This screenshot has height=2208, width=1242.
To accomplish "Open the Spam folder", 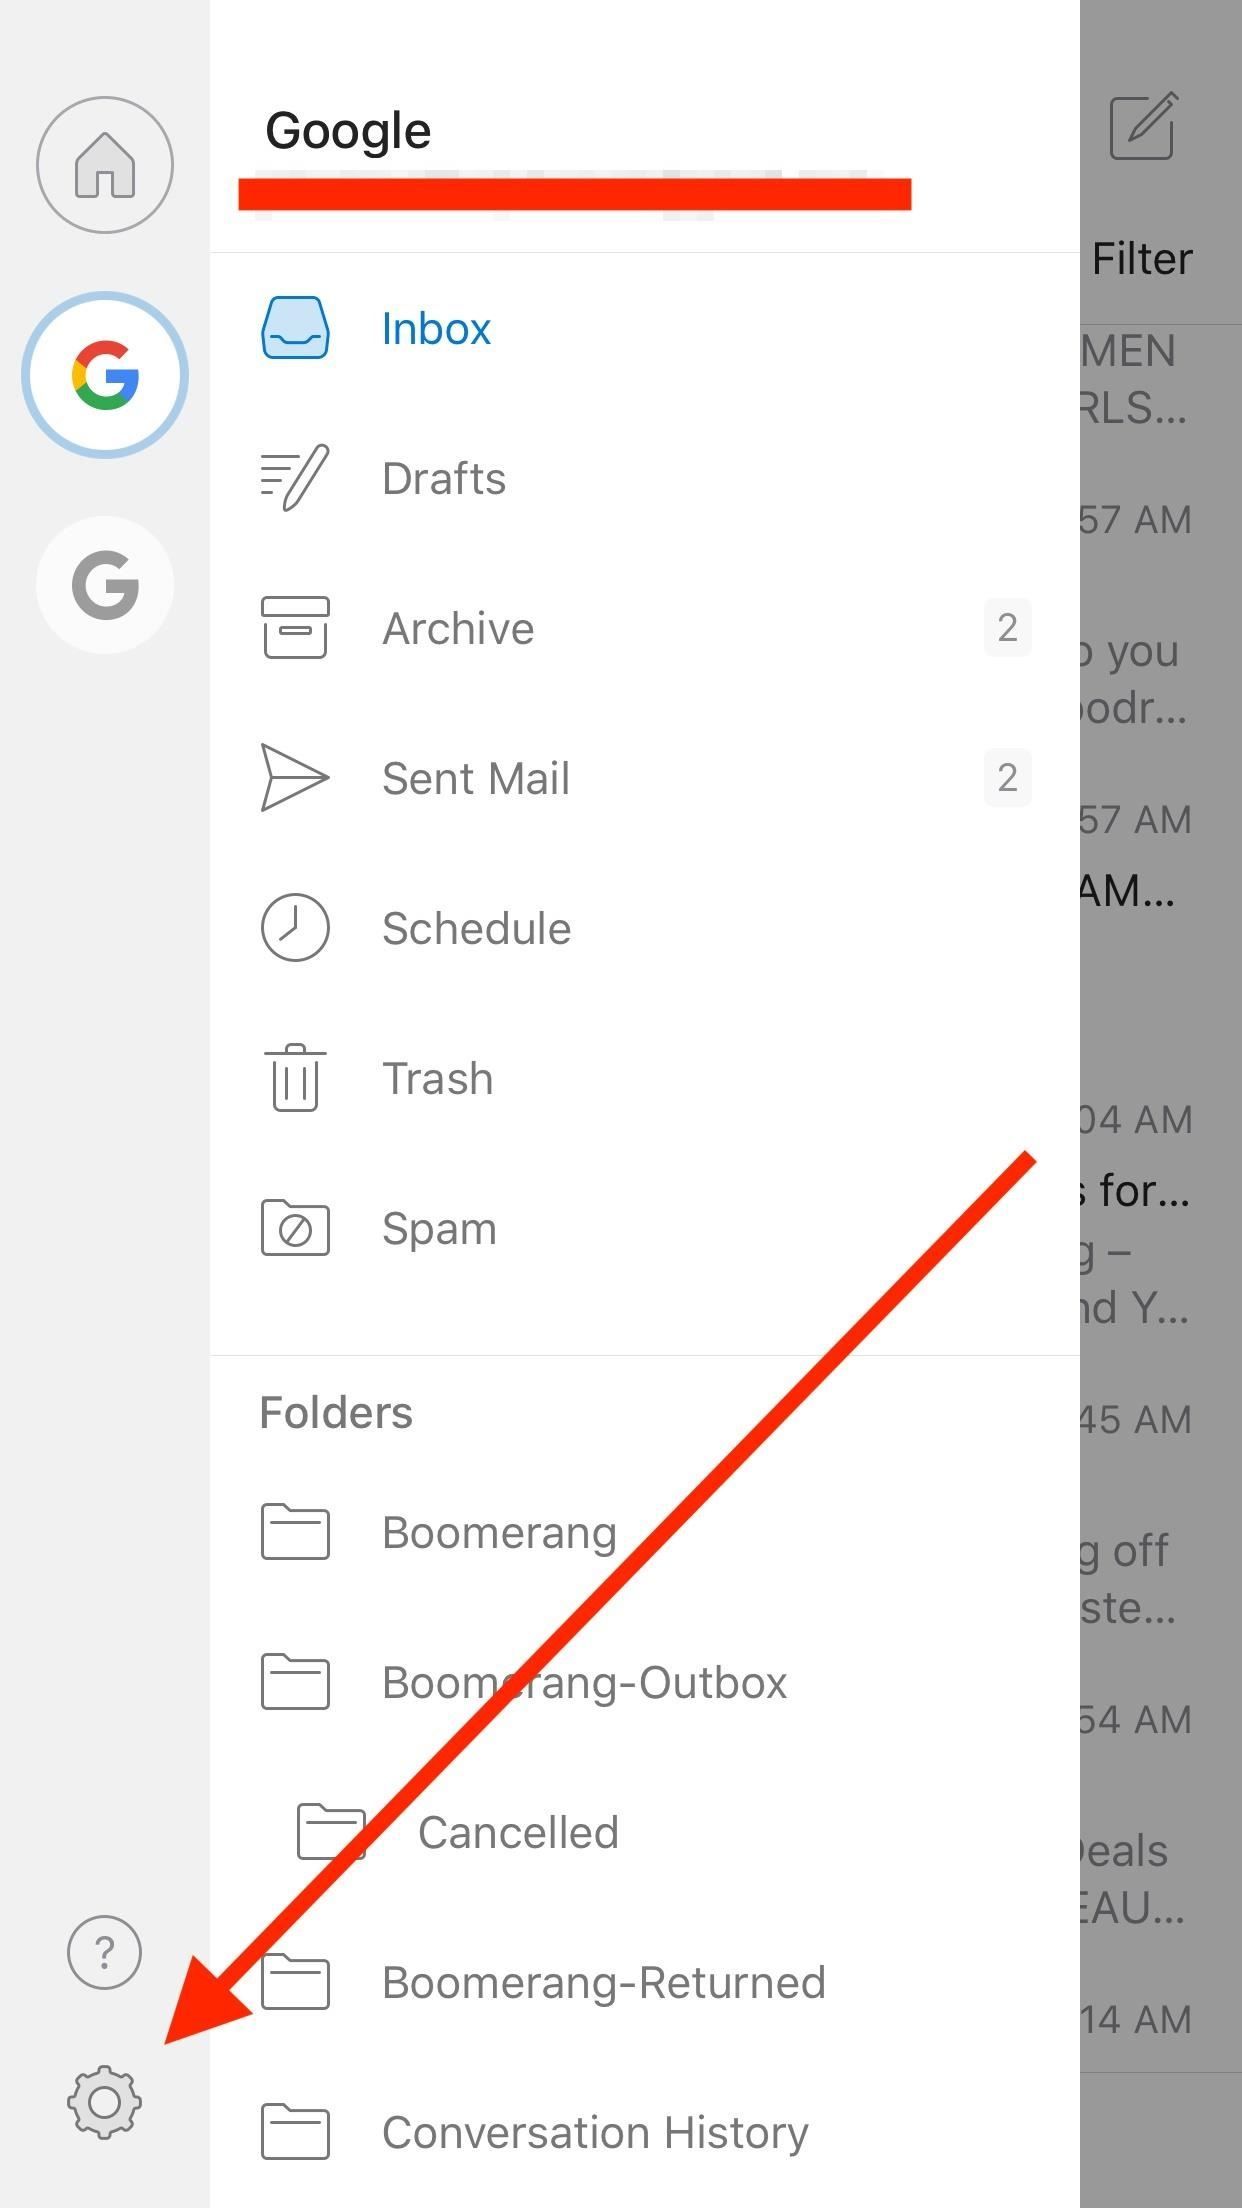I will point(439,1228).
